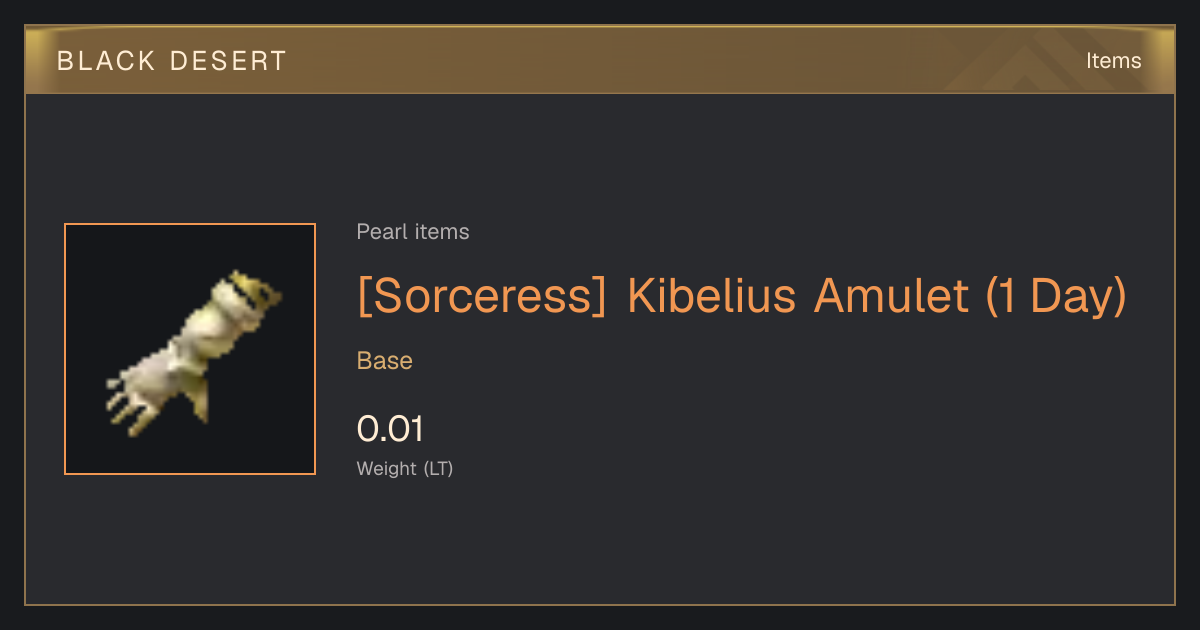Click the 0.01 weight value

(390, 429)
